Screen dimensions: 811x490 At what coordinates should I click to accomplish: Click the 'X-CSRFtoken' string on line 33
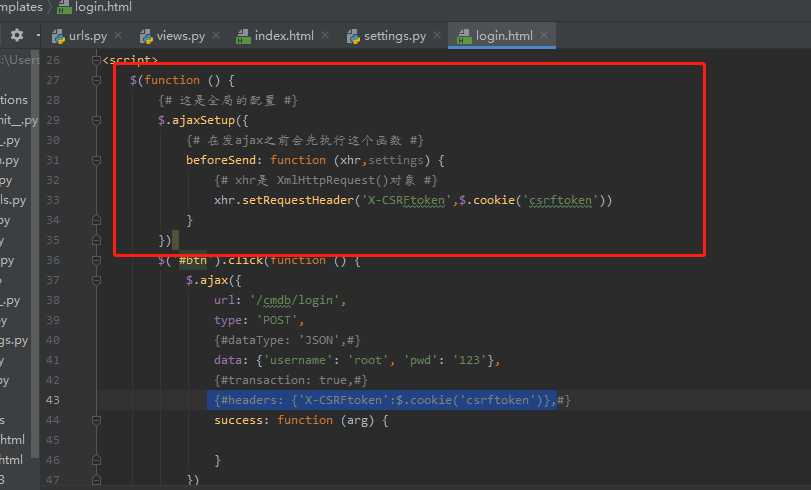[x=406, y=200]
